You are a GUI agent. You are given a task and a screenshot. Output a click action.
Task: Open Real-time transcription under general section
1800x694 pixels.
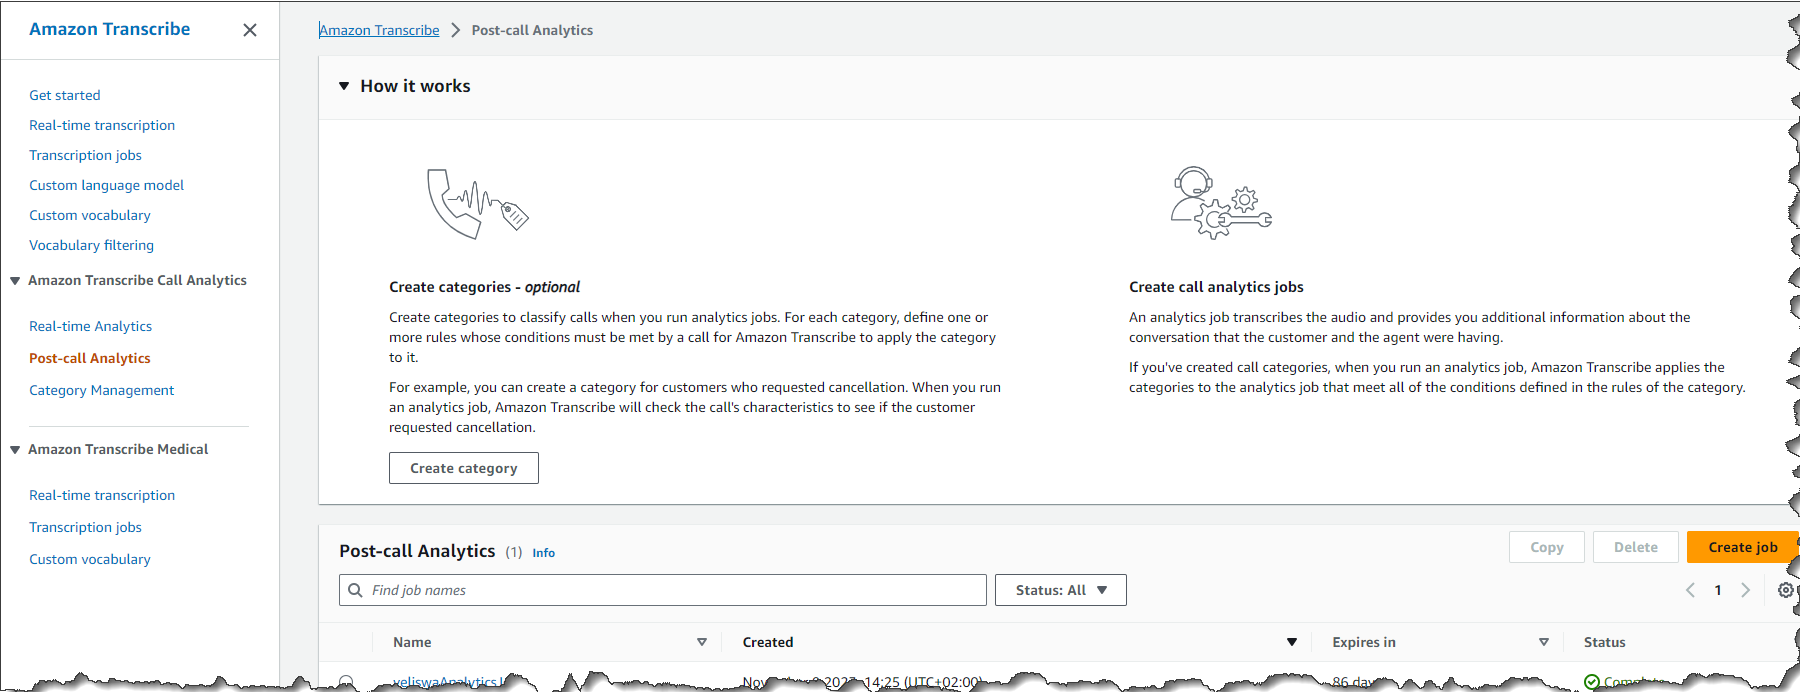[102, 125]
